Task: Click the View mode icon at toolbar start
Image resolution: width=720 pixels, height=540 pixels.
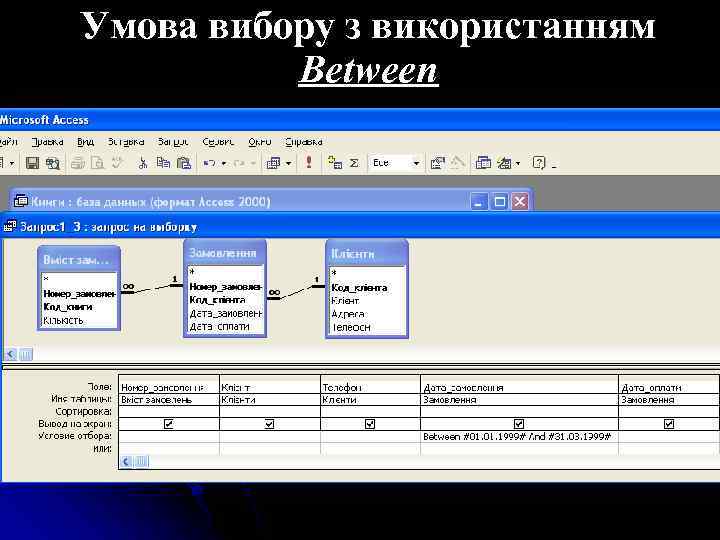Action: (2, 163)
